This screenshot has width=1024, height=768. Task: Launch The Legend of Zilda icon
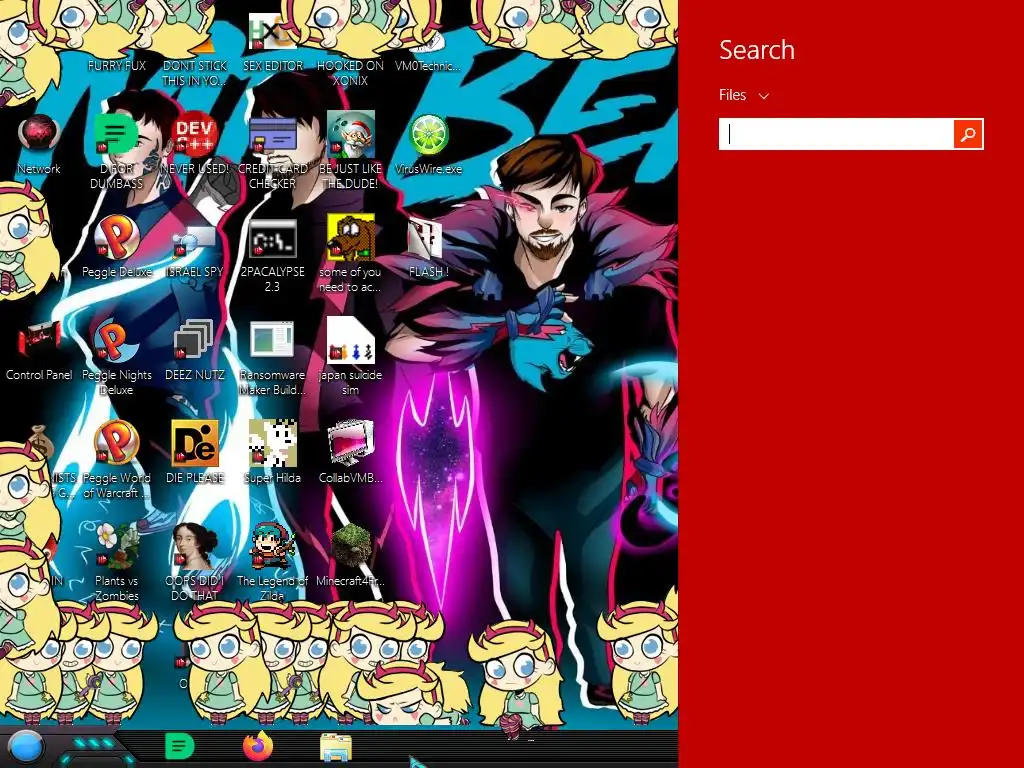coord(272,545)
